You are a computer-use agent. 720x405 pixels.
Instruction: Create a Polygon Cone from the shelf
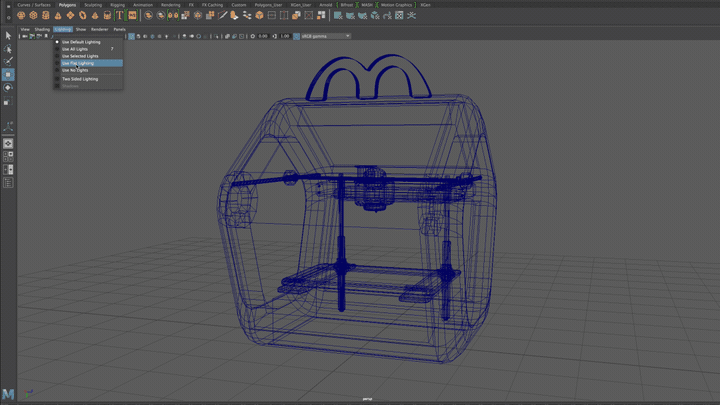tap(58, 16)
